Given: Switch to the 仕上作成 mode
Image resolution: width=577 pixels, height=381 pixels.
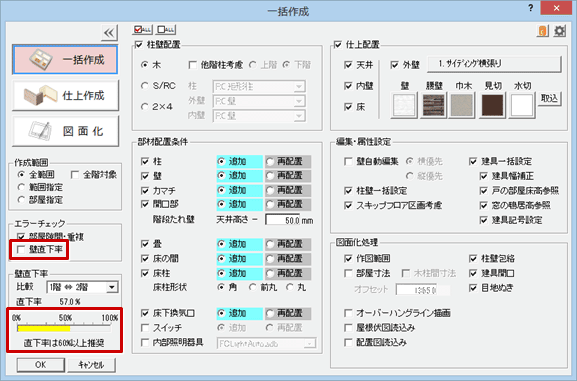Looking at the screenshot, I should (x=65, y=95).
